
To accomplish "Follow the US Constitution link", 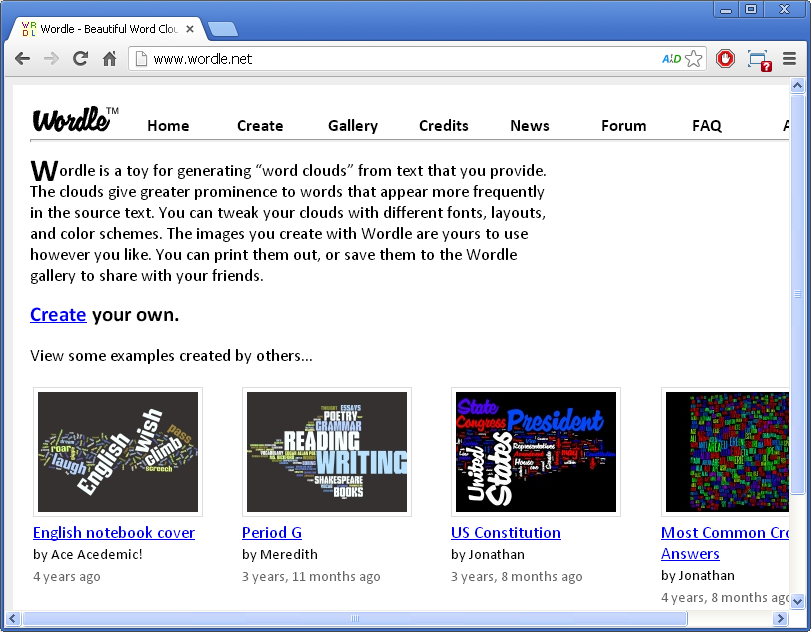I will click(506, 533).
